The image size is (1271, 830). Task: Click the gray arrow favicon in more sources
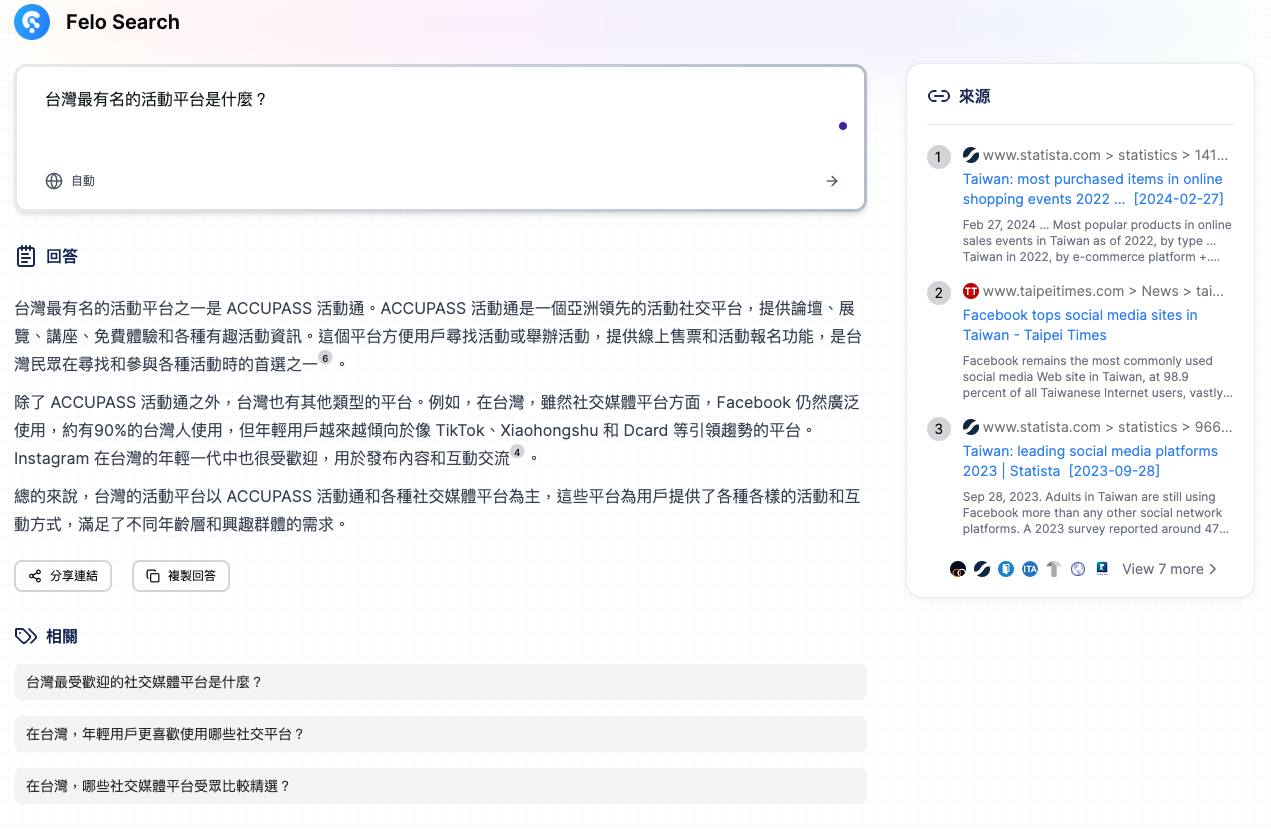click(x=1054, y=569)
